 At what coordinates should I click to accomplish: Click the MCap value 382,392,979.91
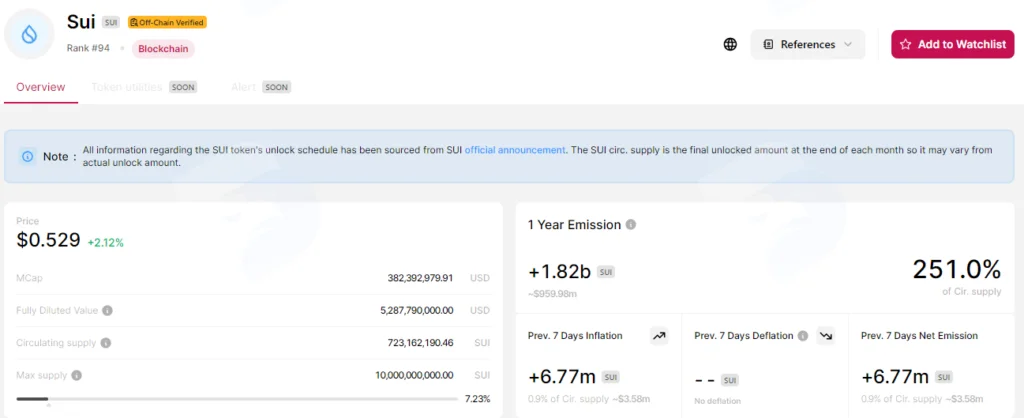pos(420,278)
